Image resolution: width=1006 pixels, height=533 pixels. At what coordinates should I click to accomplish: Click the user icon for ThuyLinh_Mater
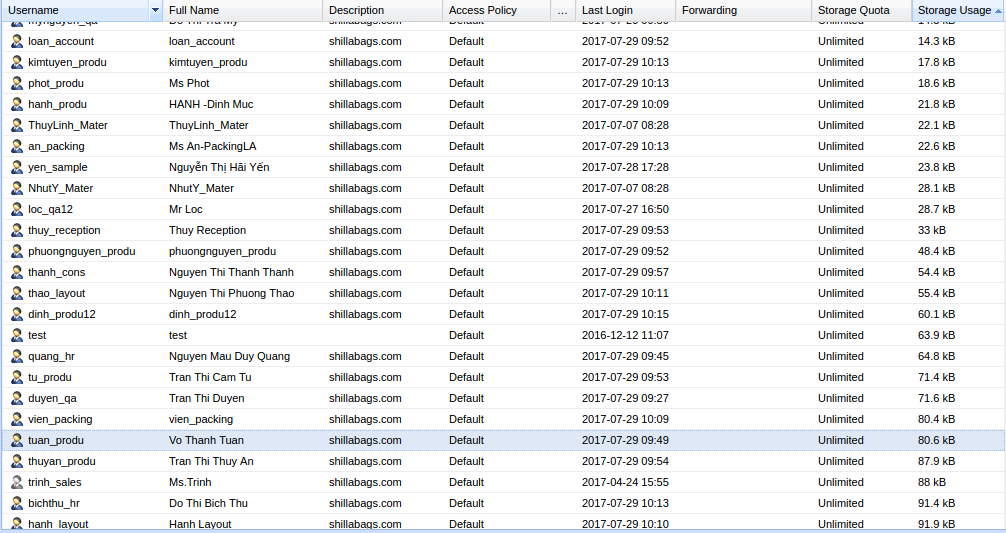(17, 125)
